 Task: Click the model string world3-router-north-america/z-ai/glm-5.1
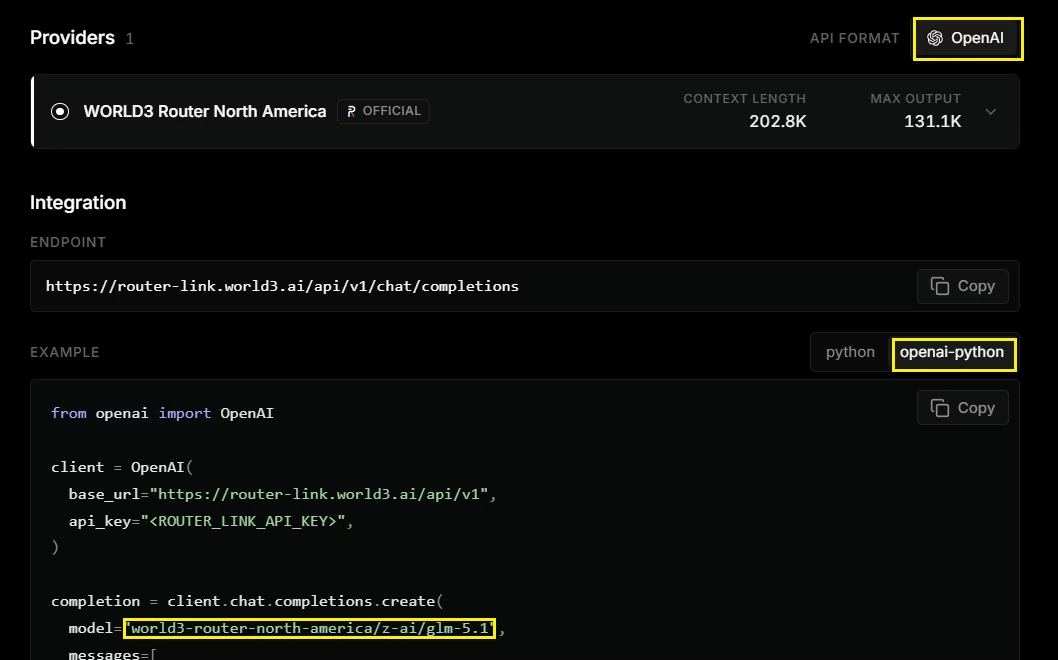(x=310, y=628)
